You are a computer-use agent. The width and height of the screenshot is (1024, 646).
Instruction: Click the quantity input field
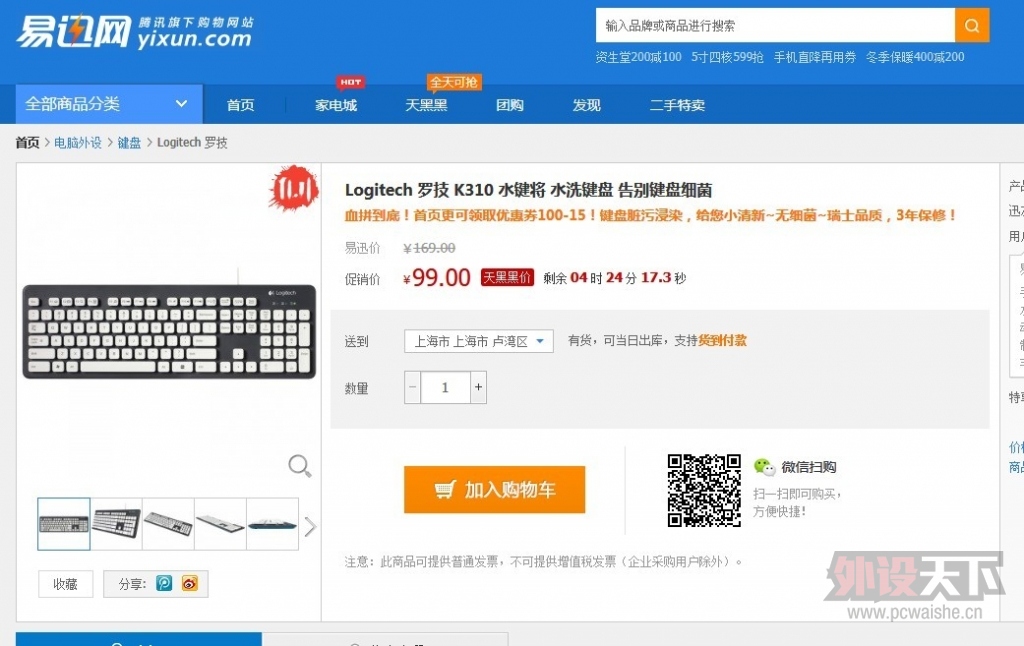445,387
